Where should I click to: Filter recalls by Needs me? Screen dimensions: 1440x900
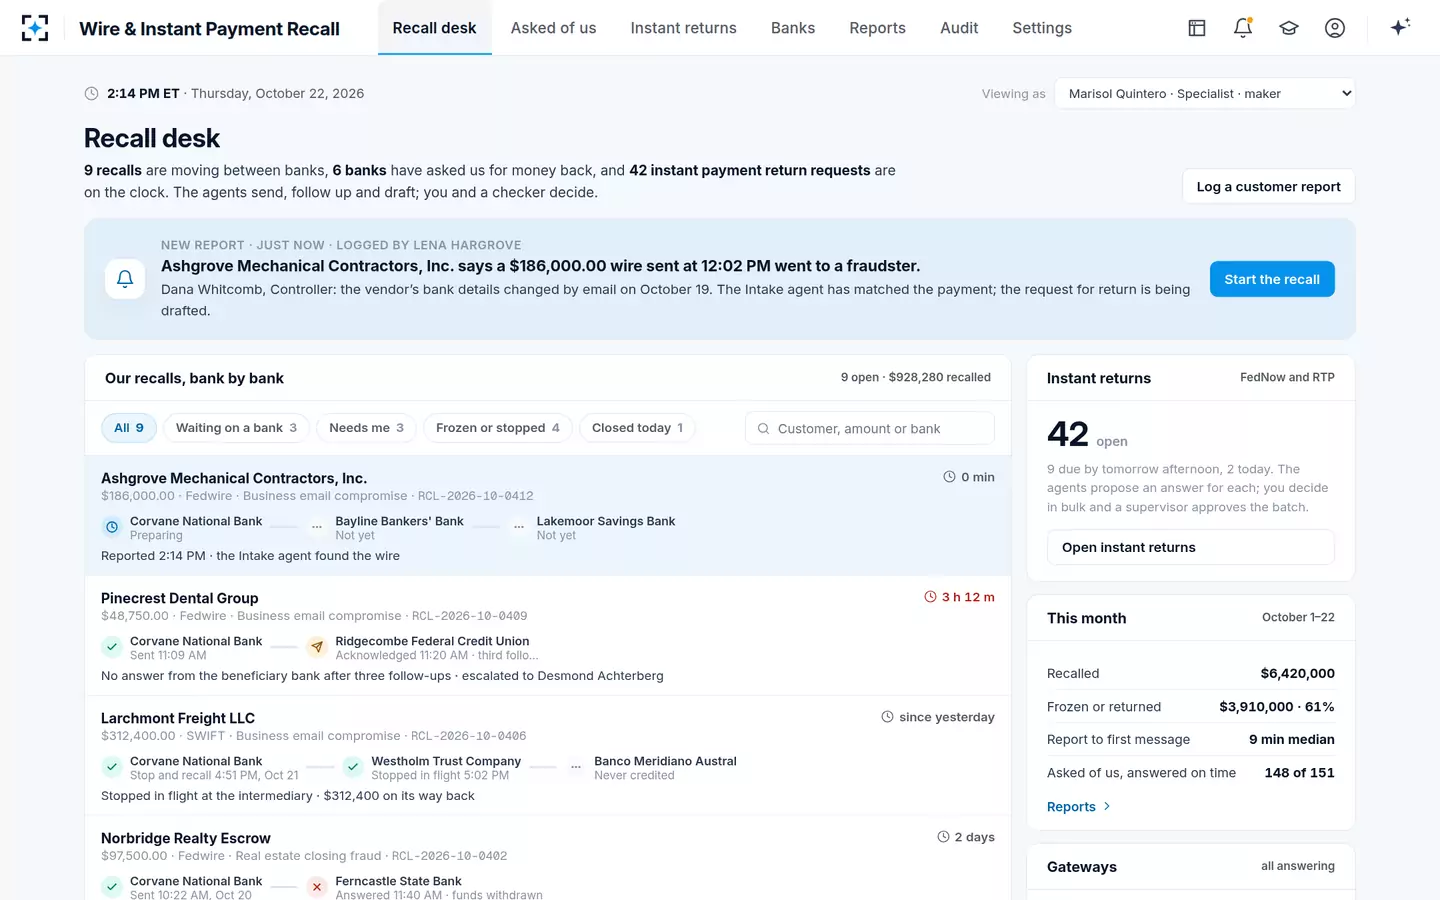click(366, 428)
